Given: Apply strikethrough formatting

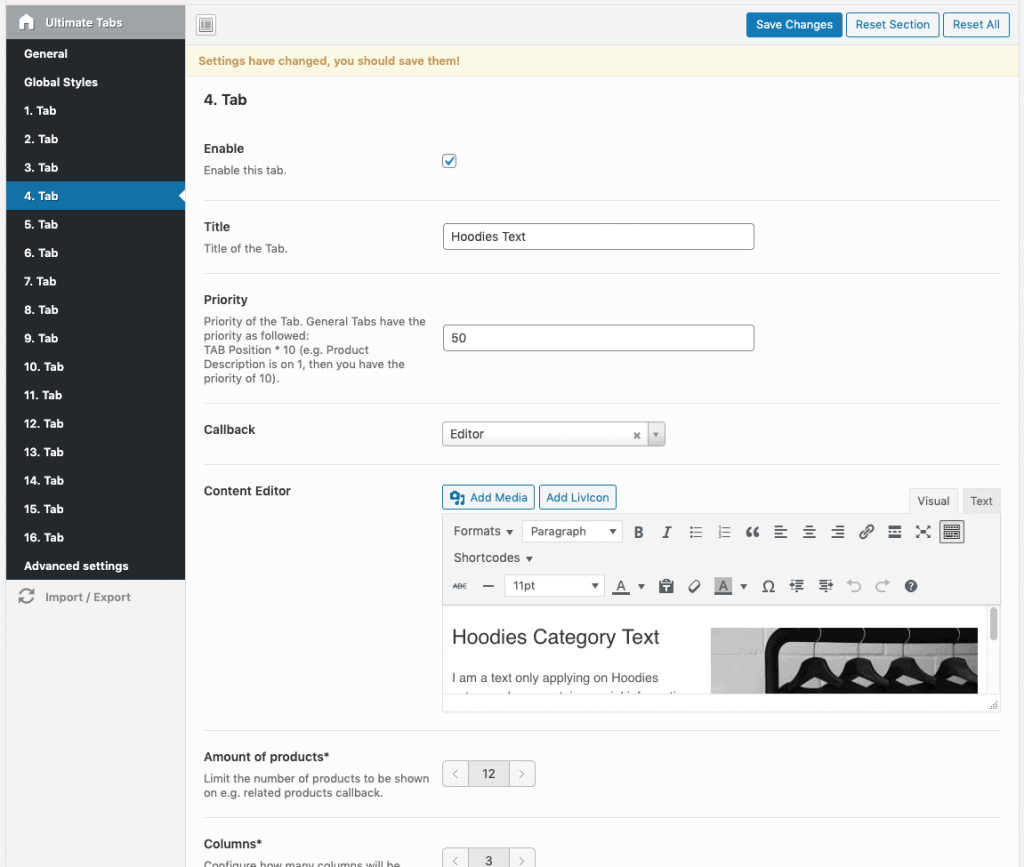Looking at the screenshot, I should tap(460, 586).
